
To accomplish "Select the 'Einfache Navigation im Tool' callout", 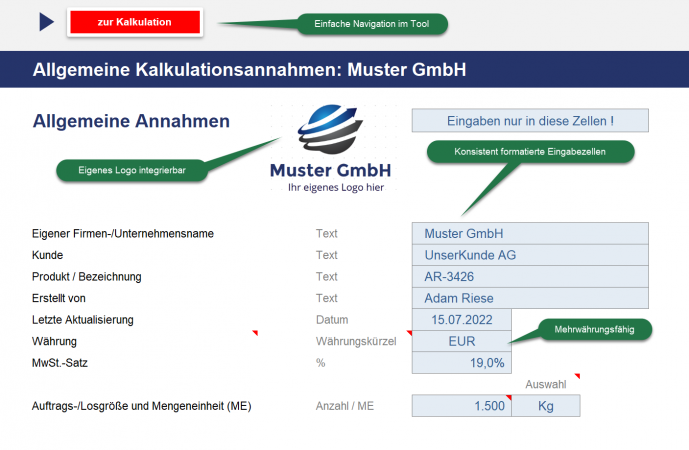I will (372, 23).
